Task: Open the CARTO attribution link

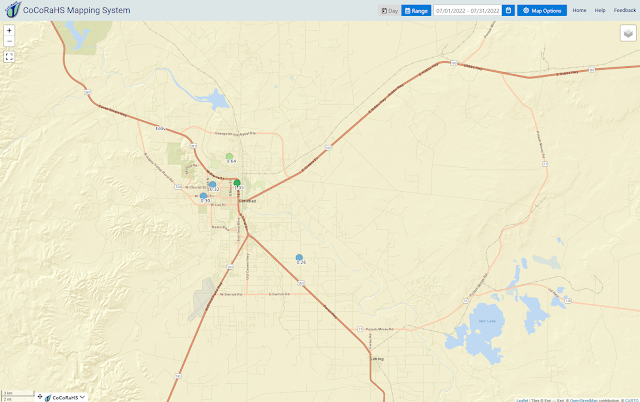Action: pos(632,400)
